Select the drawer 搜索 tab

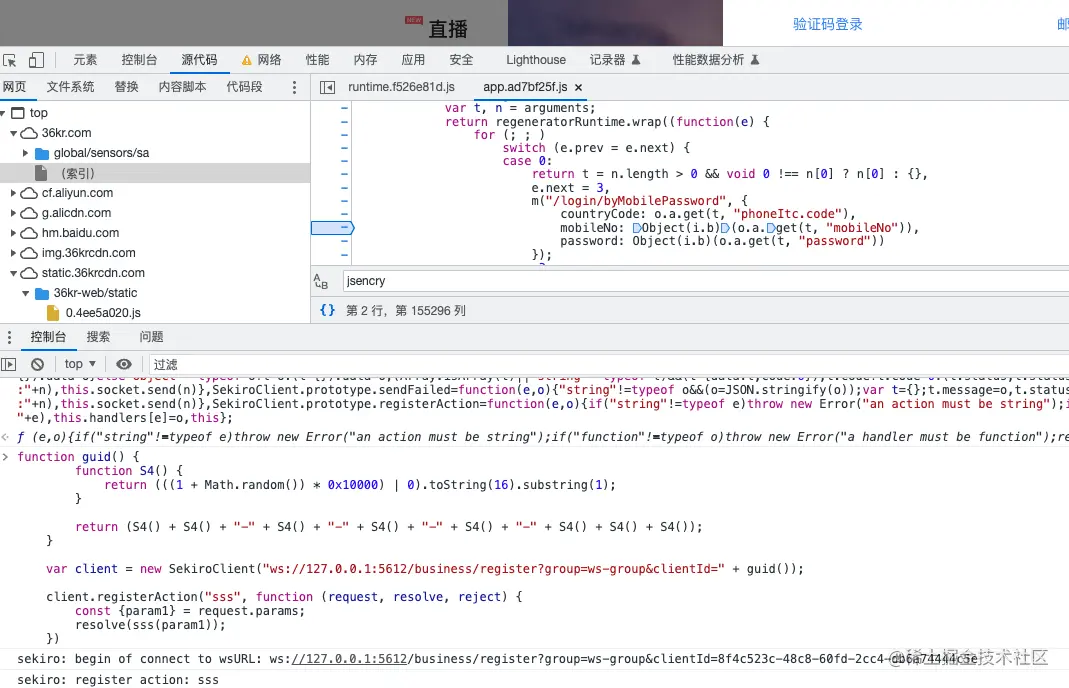[x=98, y=337]
